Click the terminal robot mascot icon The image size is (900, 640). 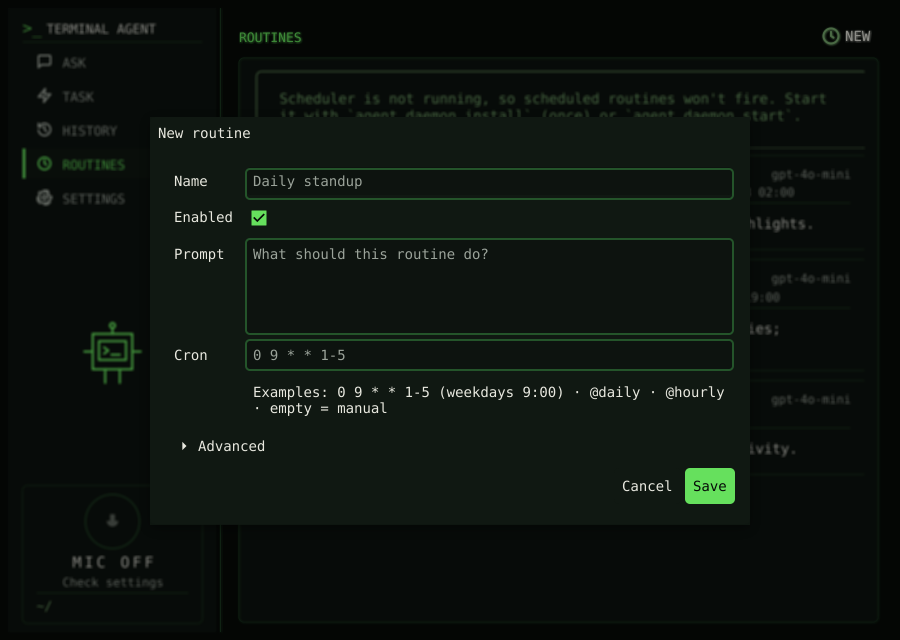(112, 352)
